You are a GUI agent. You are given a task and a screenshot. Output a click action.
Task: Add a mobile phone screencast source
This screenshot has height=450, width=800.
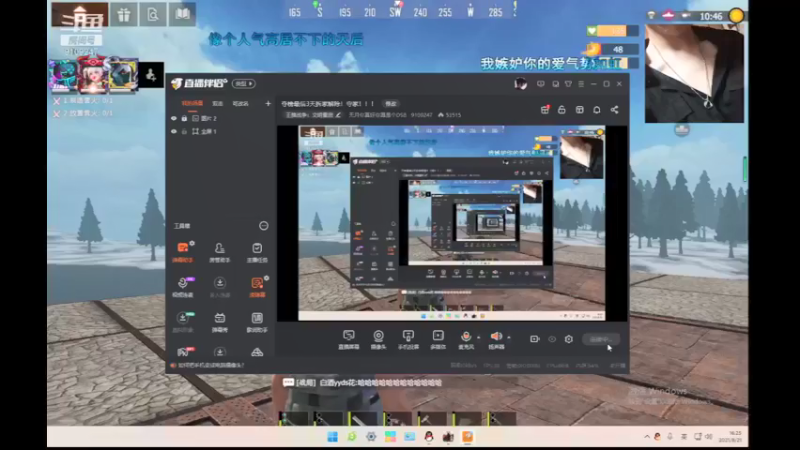pyautogui.click(x=408, y=339)
